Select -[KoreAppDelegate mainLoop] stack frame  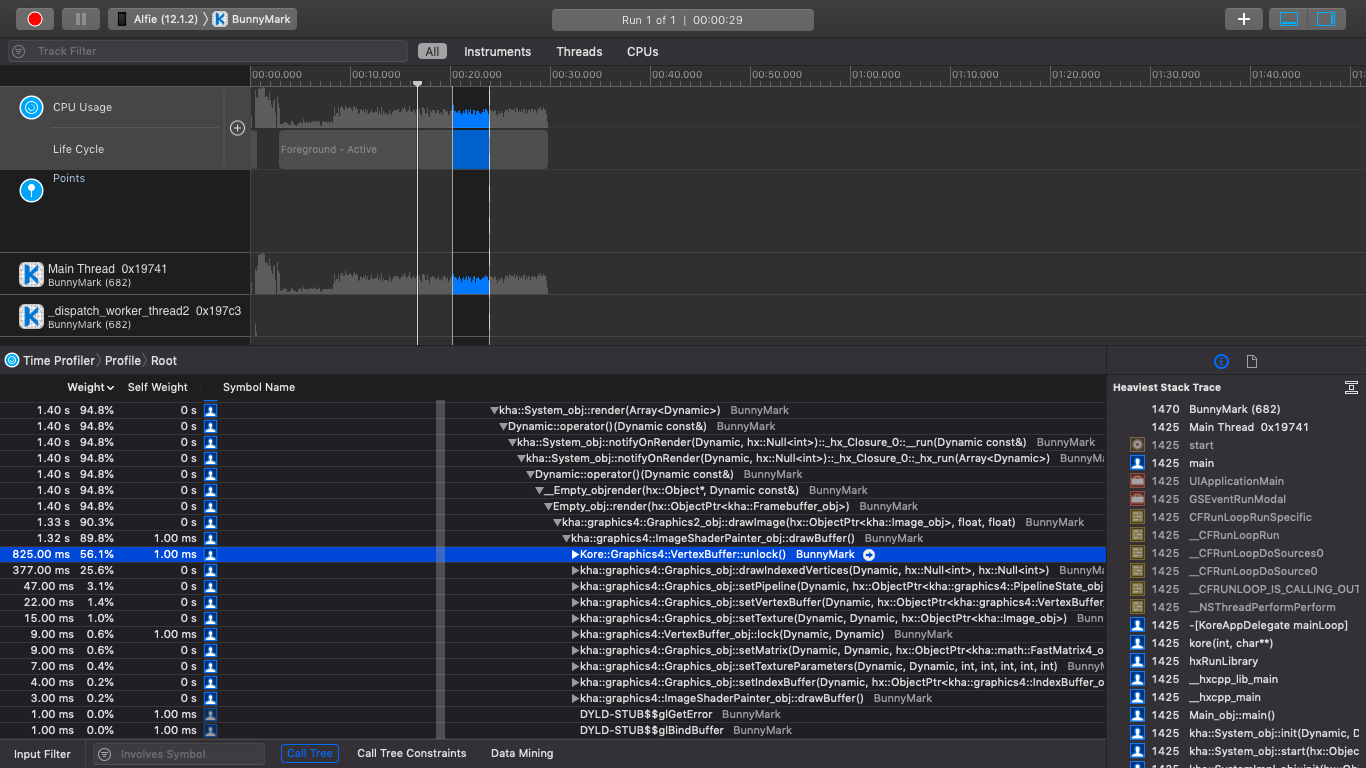(1236, 625)
